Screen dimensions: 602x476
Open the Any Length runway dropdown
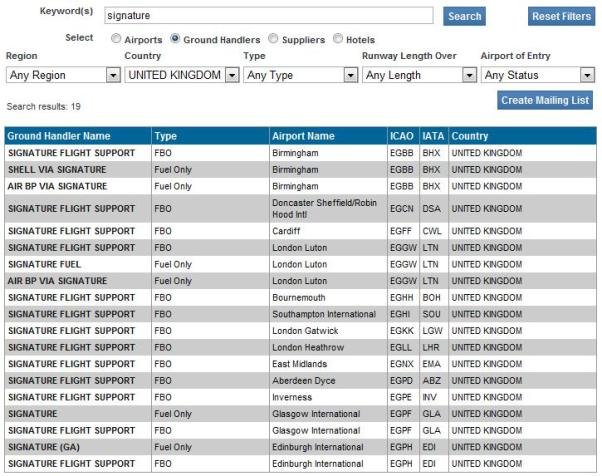coord(419,75)
